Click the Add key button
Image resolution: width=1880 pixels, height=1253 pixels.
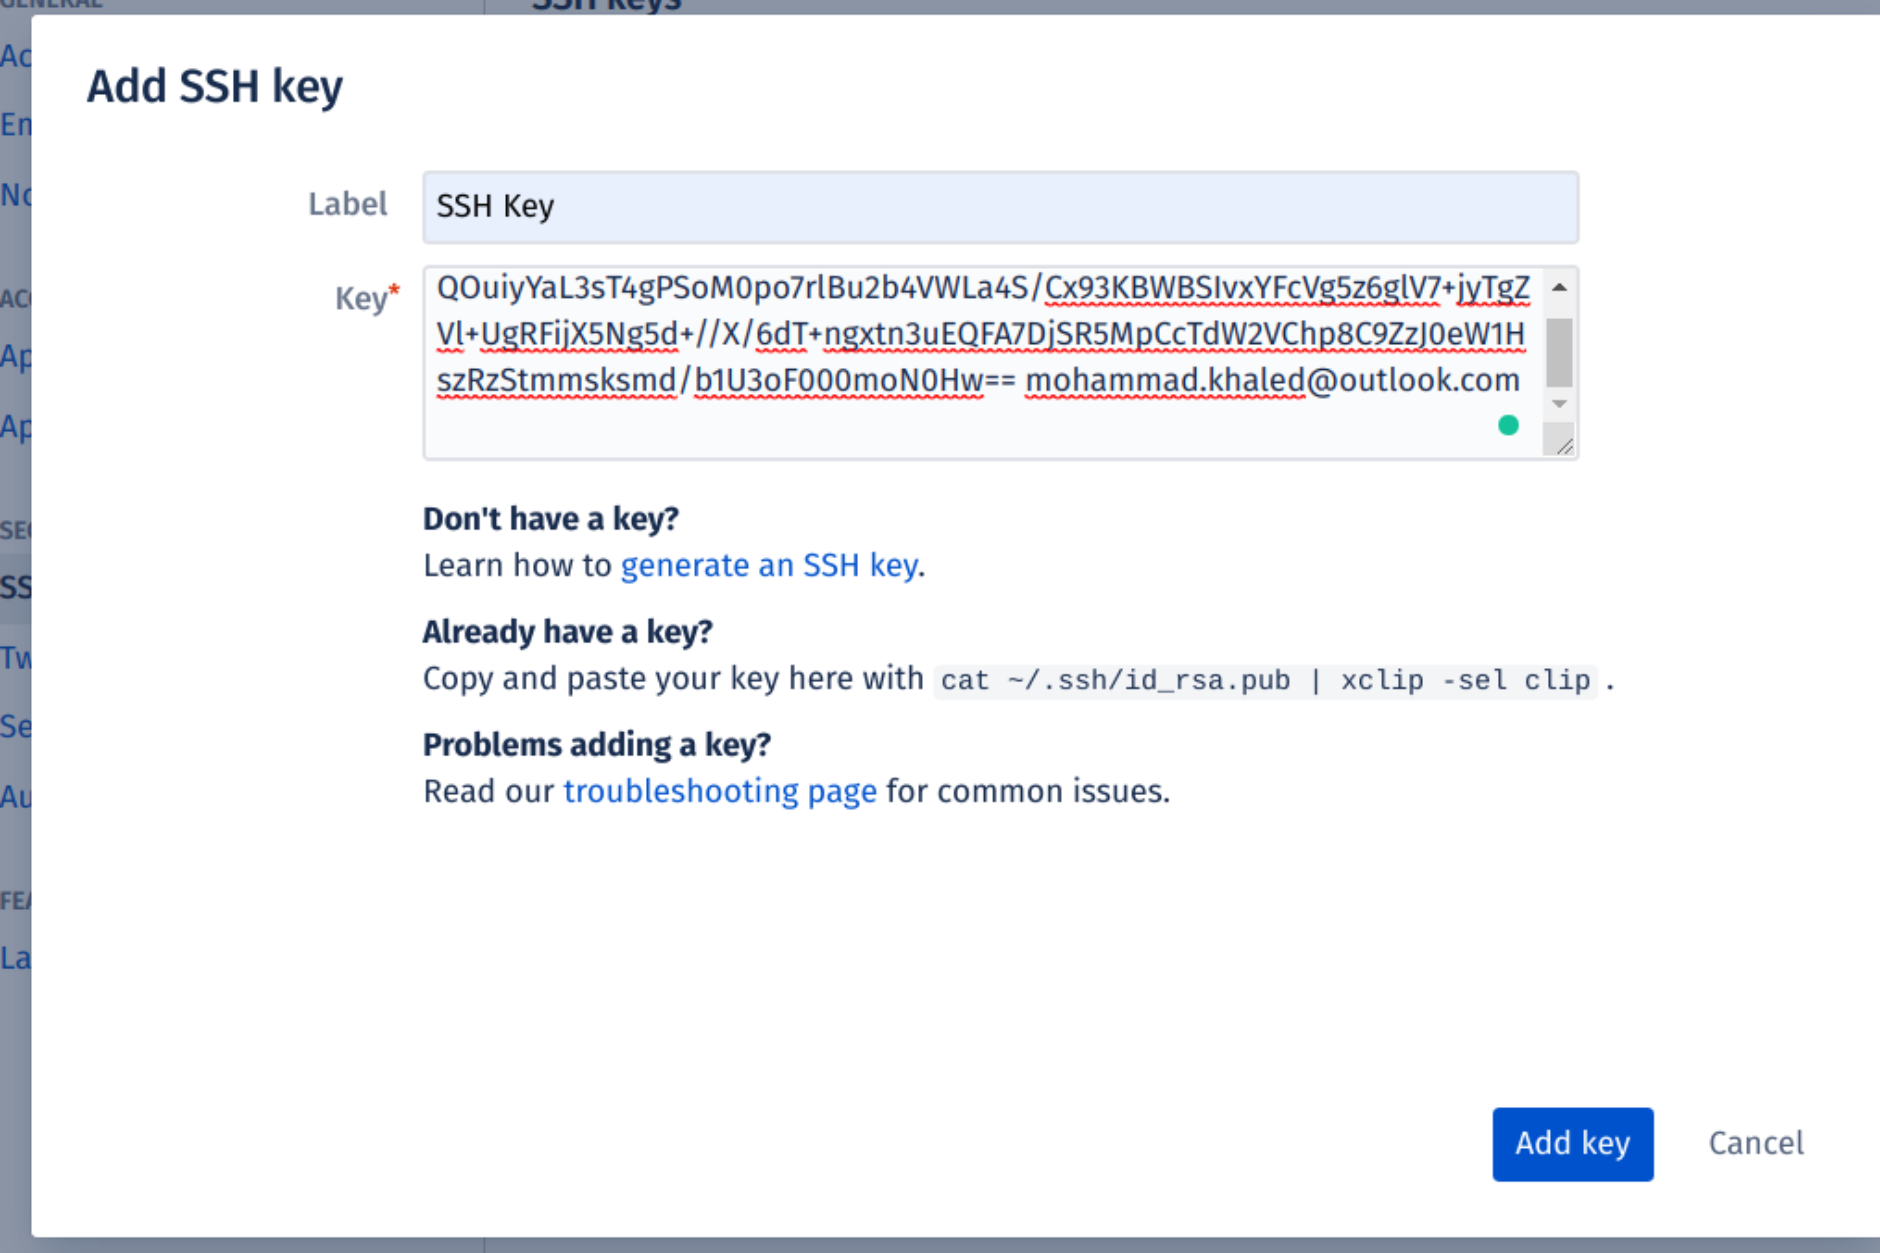tap(1572, 1144)
